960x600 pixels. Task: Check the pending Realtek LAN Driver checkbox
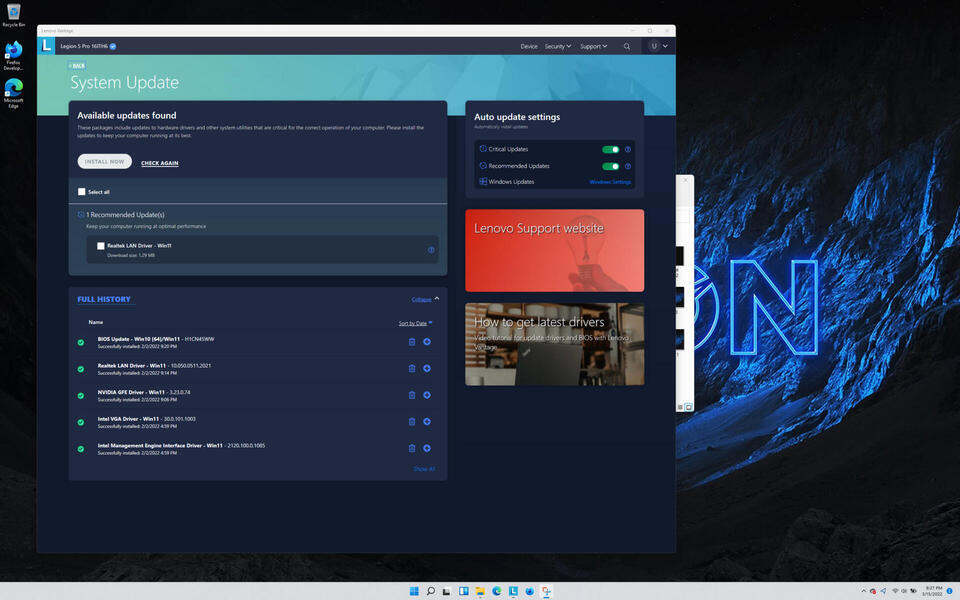click(100, 246)
